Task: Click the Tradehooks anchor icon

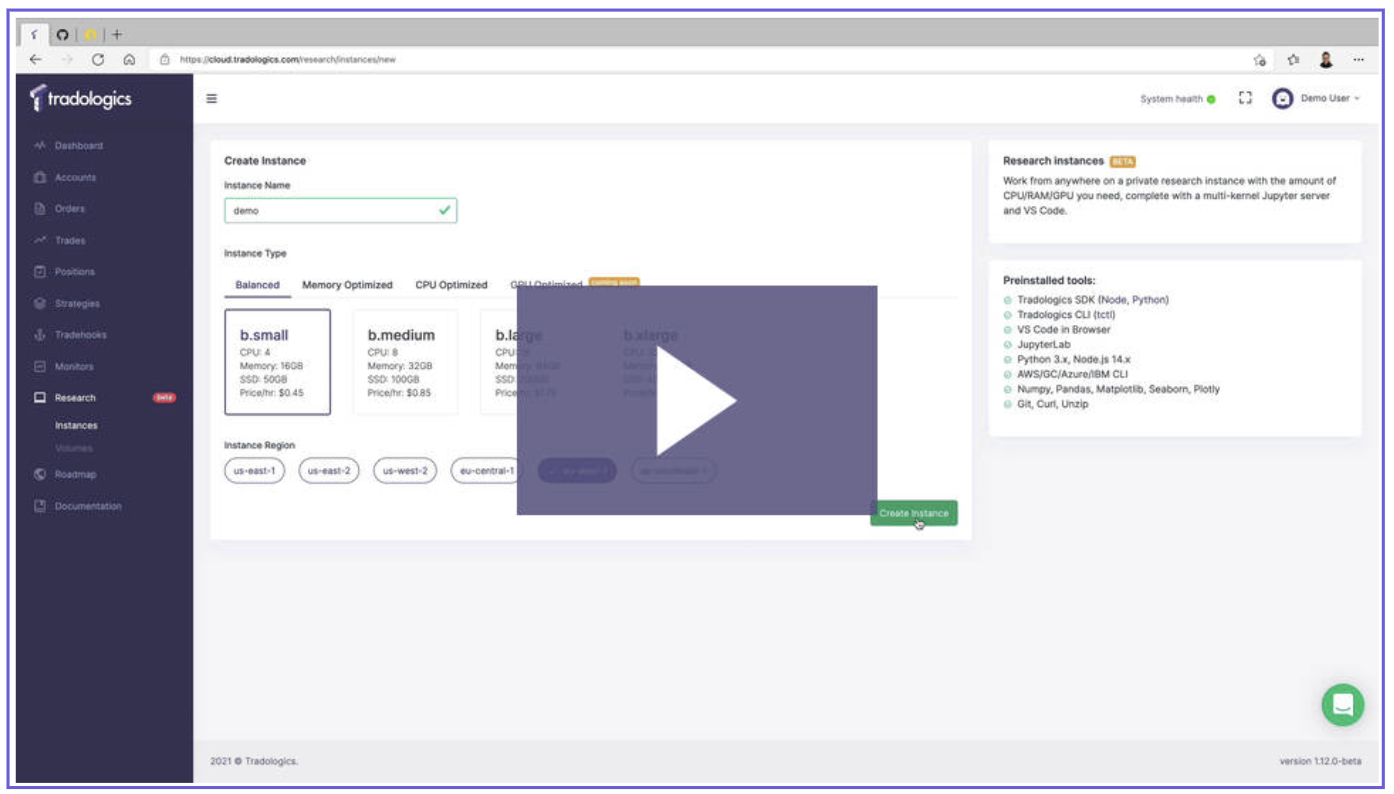Action: (x=40, y=335)
